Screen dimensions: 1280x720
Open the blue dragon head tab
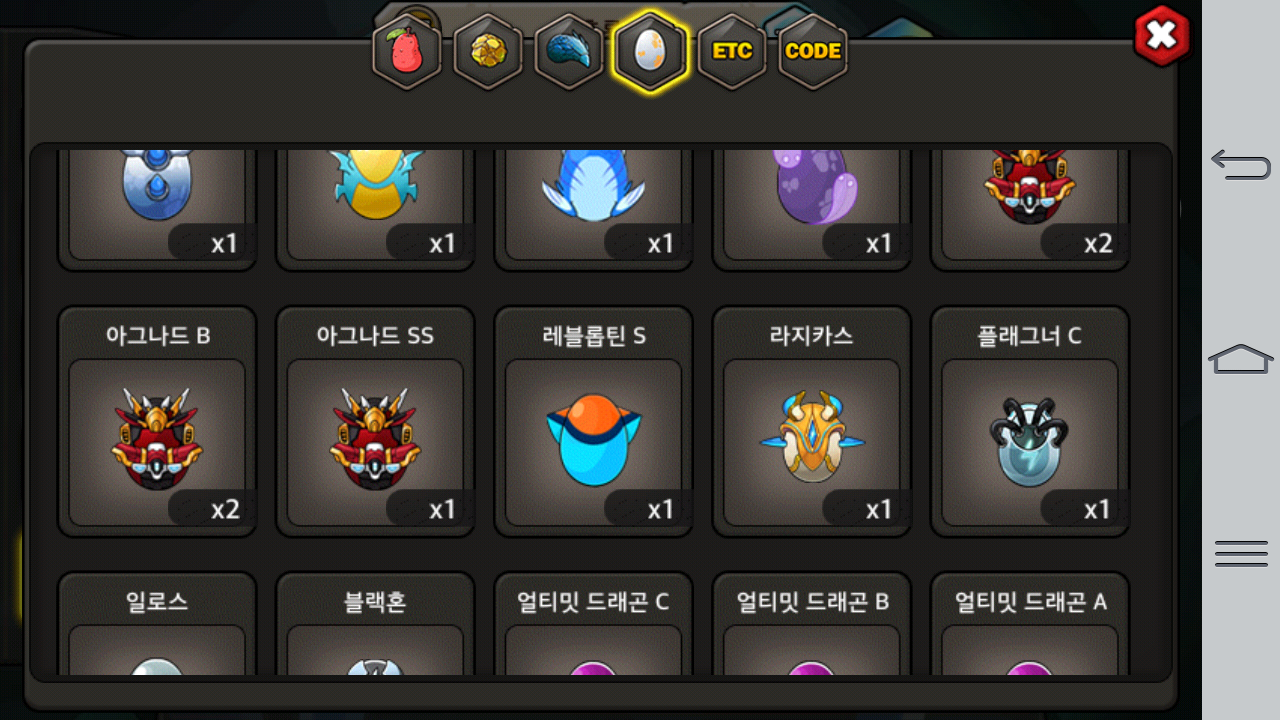(x=569, y=51)
